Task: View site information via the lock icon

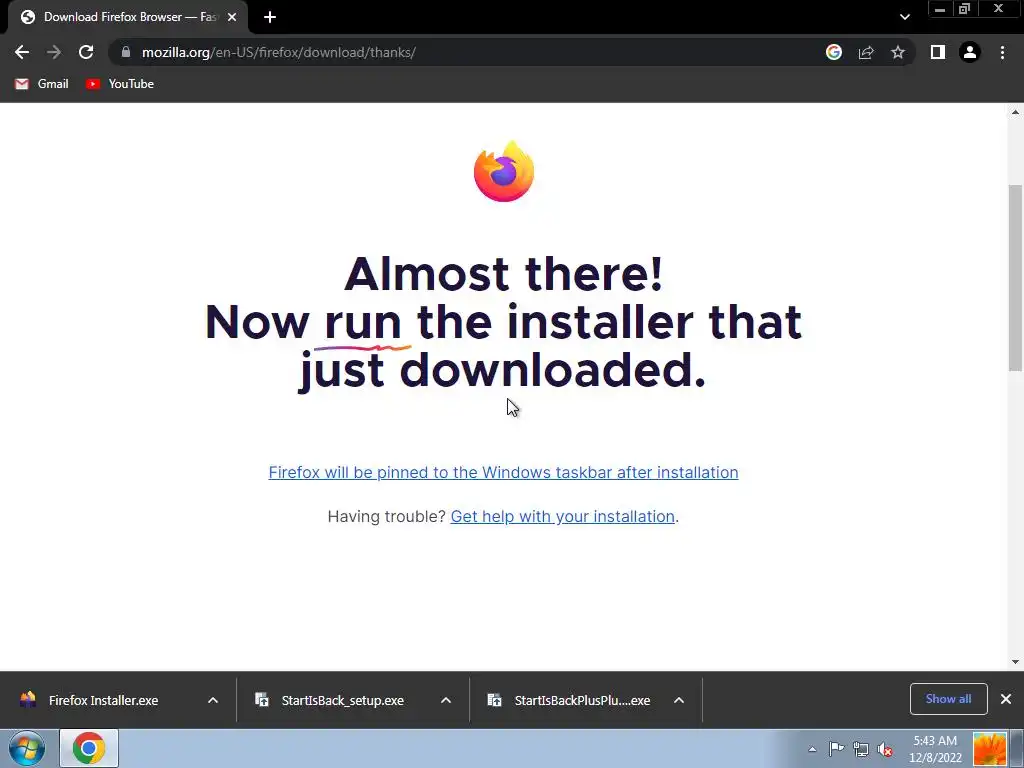Action: pos(126,52)
